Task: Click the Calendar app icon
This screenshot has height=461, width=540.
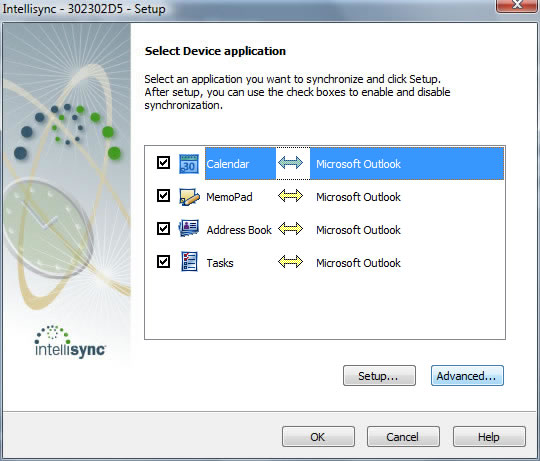Action: tap(189, 164)
